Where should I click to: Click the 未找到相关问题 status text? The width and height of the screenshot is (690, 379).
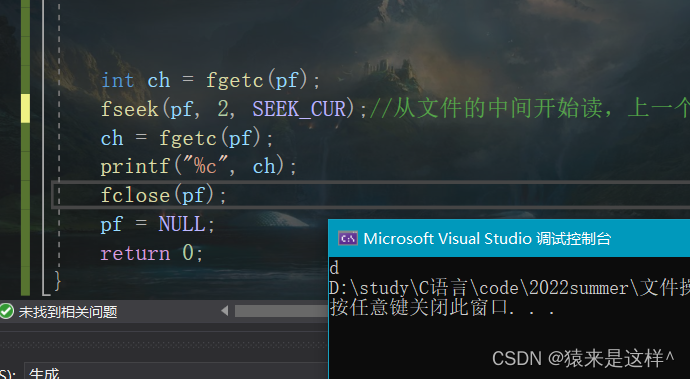[x=68, y=312]
